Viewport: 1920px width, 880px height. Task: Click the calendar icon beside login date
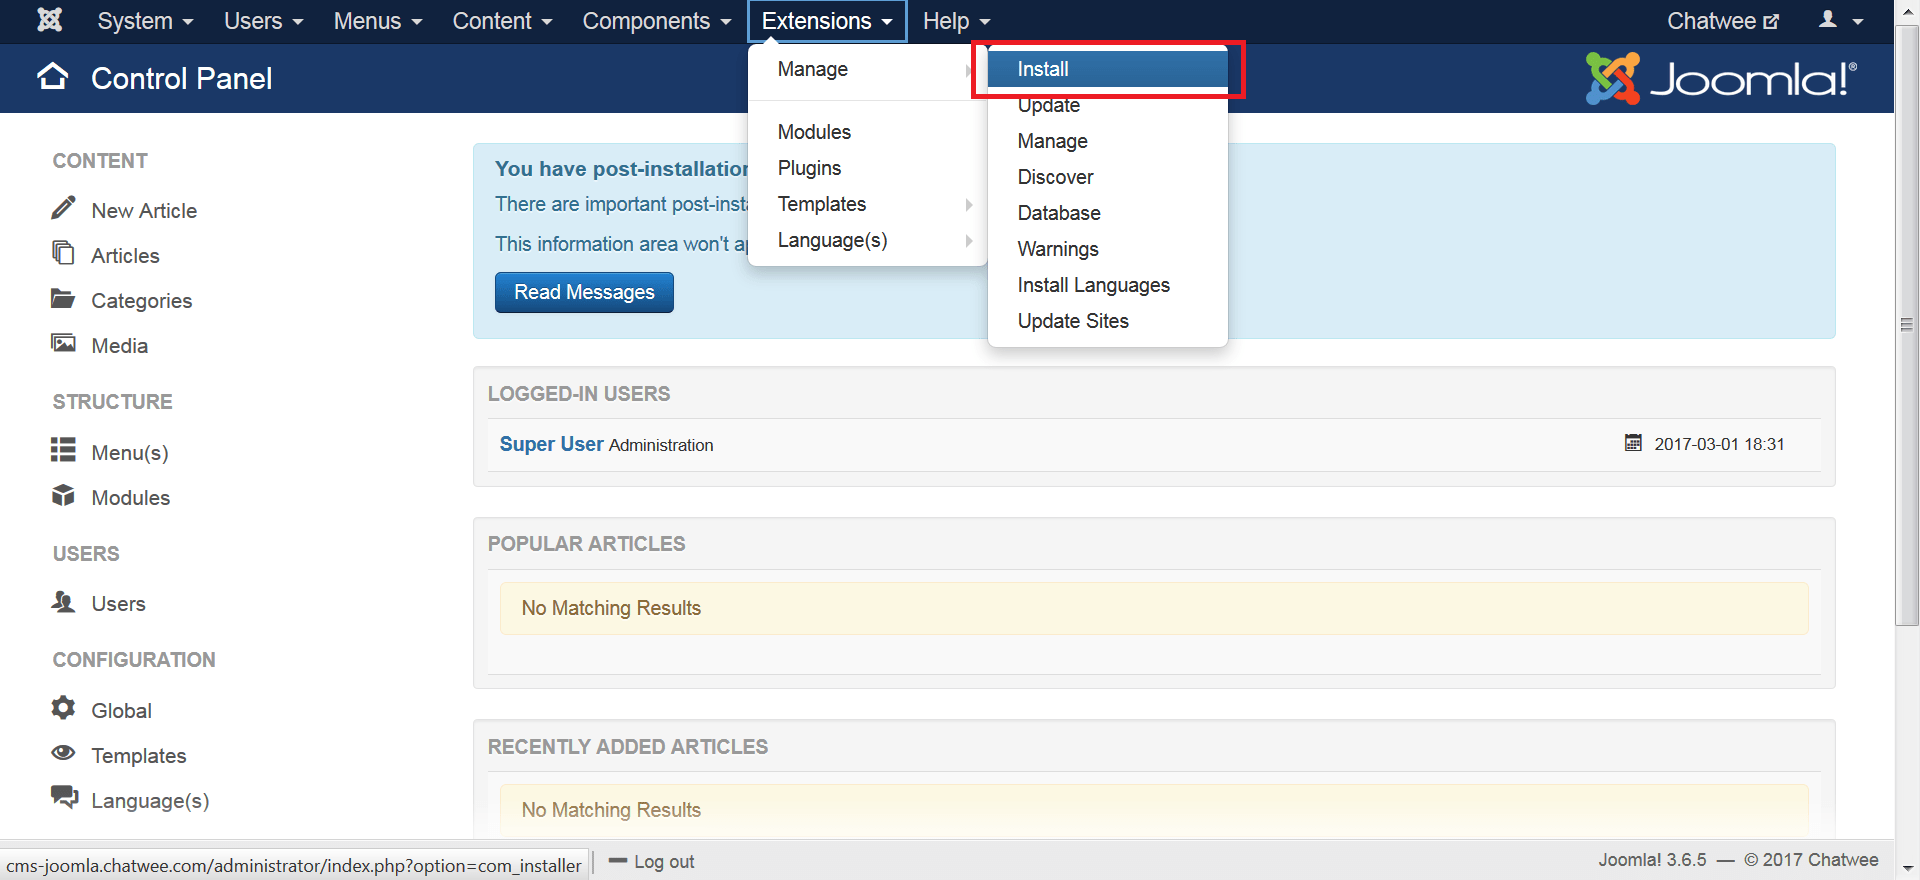[x=1633, y=442]
